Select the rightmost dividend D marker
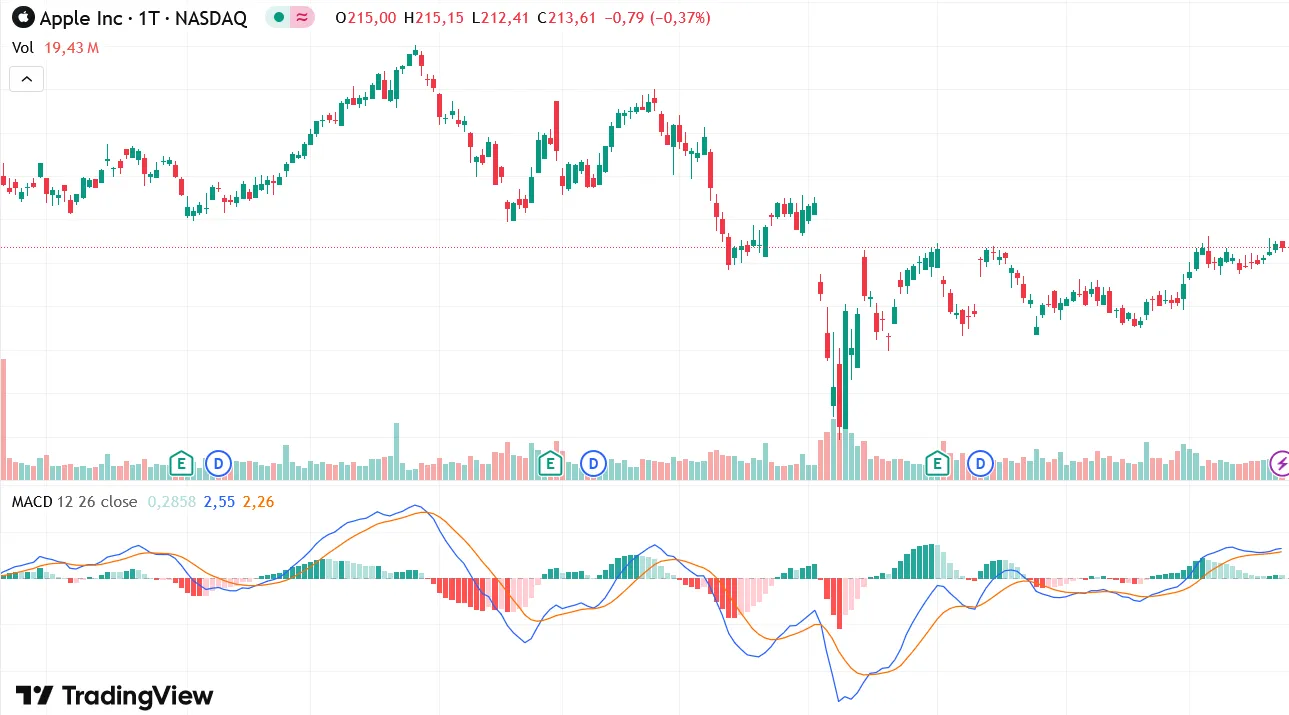This screenshot has width=1289, height=715. [x=980, y=463]
